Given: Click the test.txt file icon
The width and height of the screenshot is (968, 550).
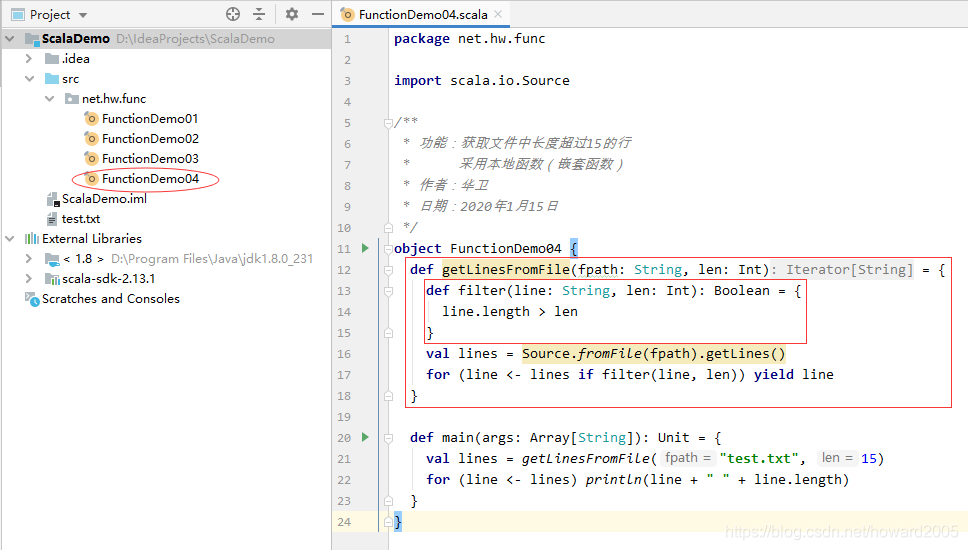Looking at the screenshot, I should 52,219.
